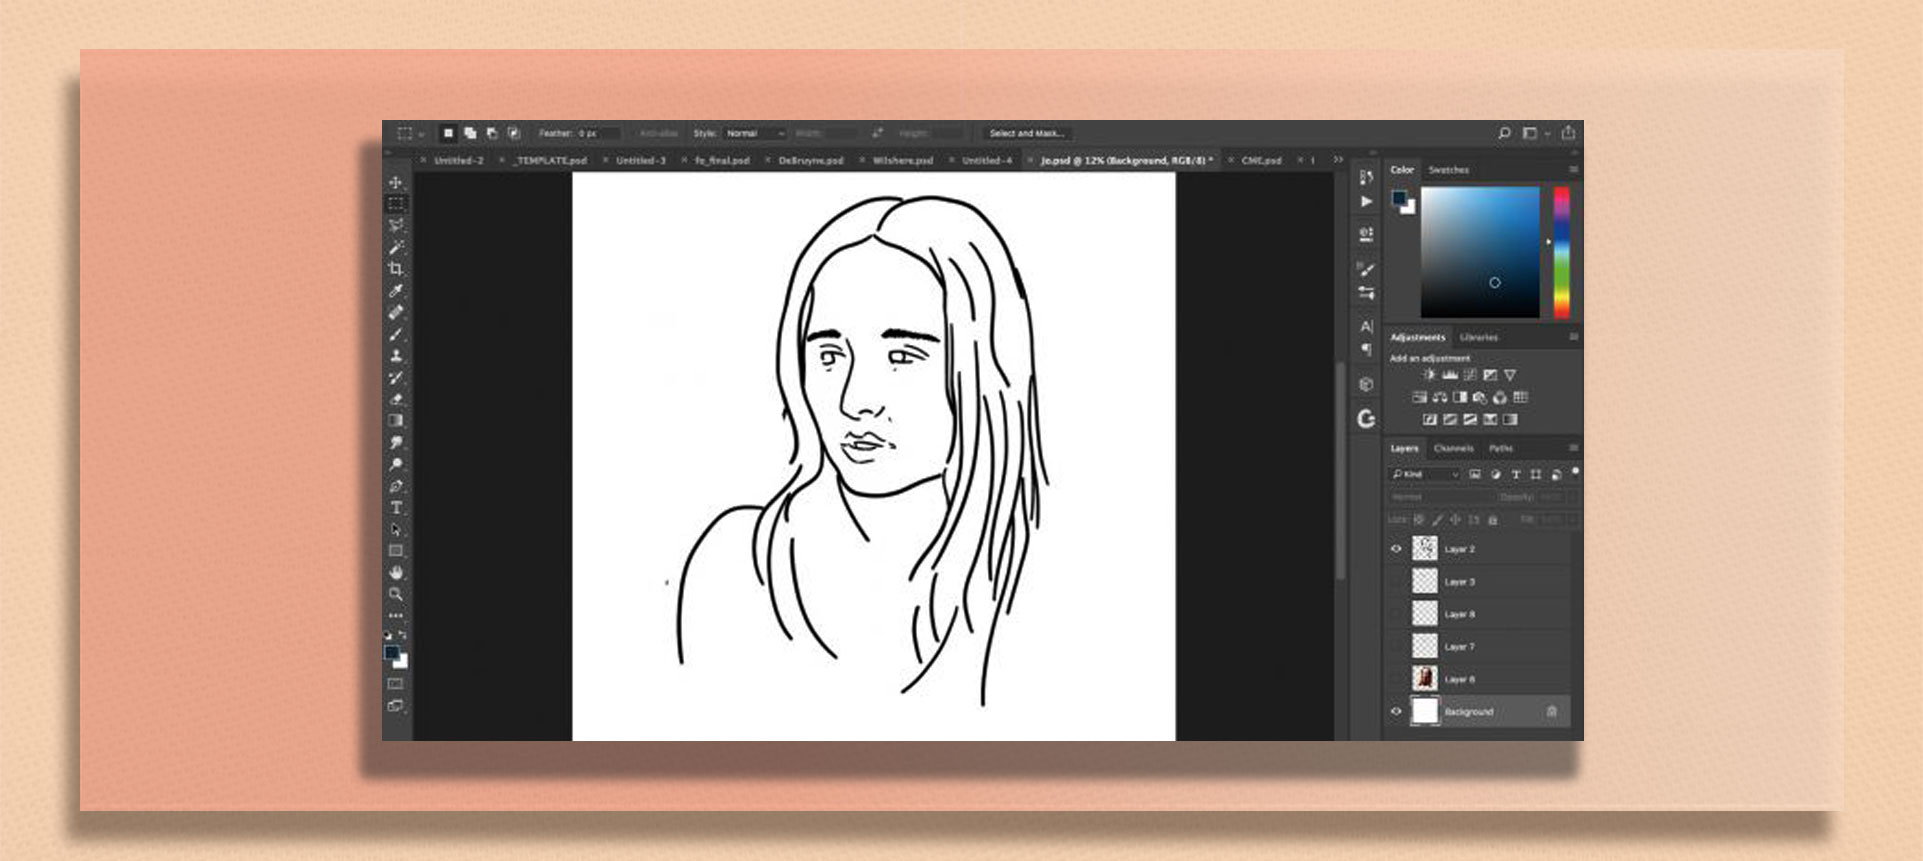Click the share icon in top bar
Viewport: 1923px width, 861px height.
[x=1568, y=132]
